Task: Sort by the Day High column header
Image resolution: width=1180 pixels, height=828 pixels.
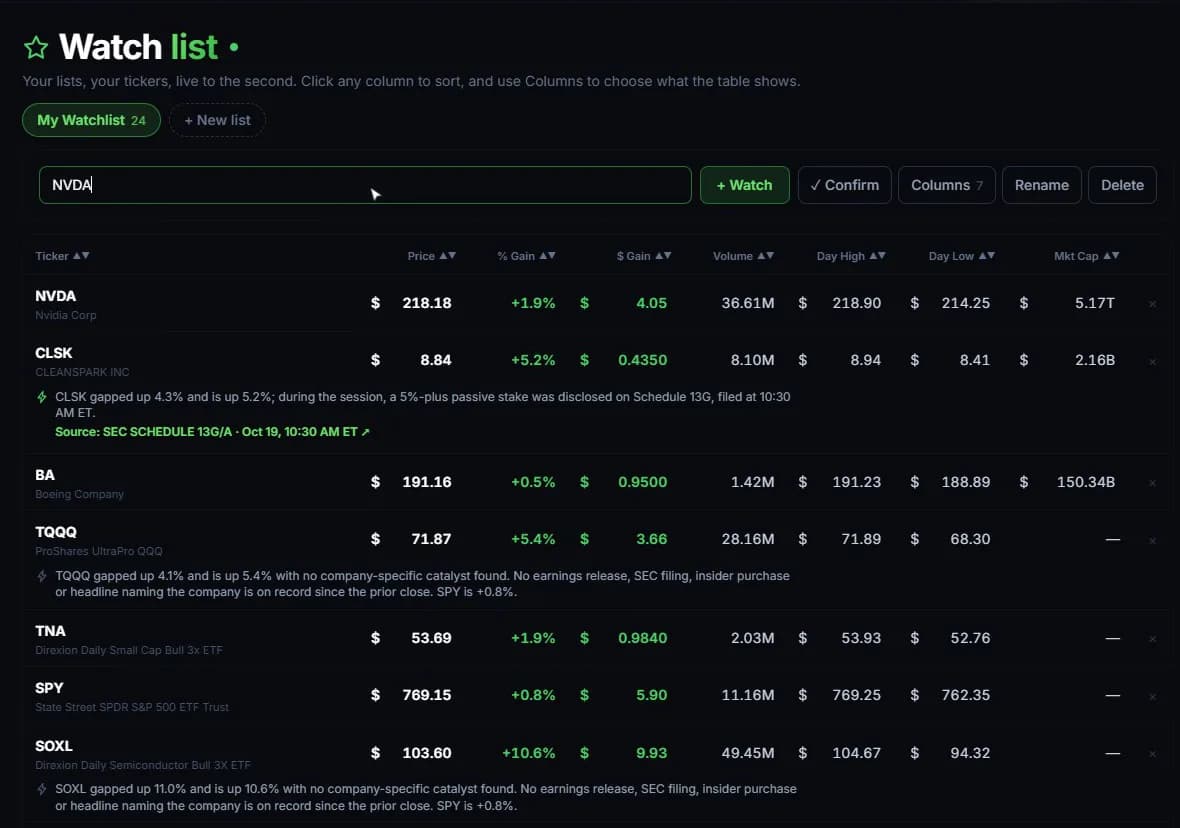Action: [850, 256]
